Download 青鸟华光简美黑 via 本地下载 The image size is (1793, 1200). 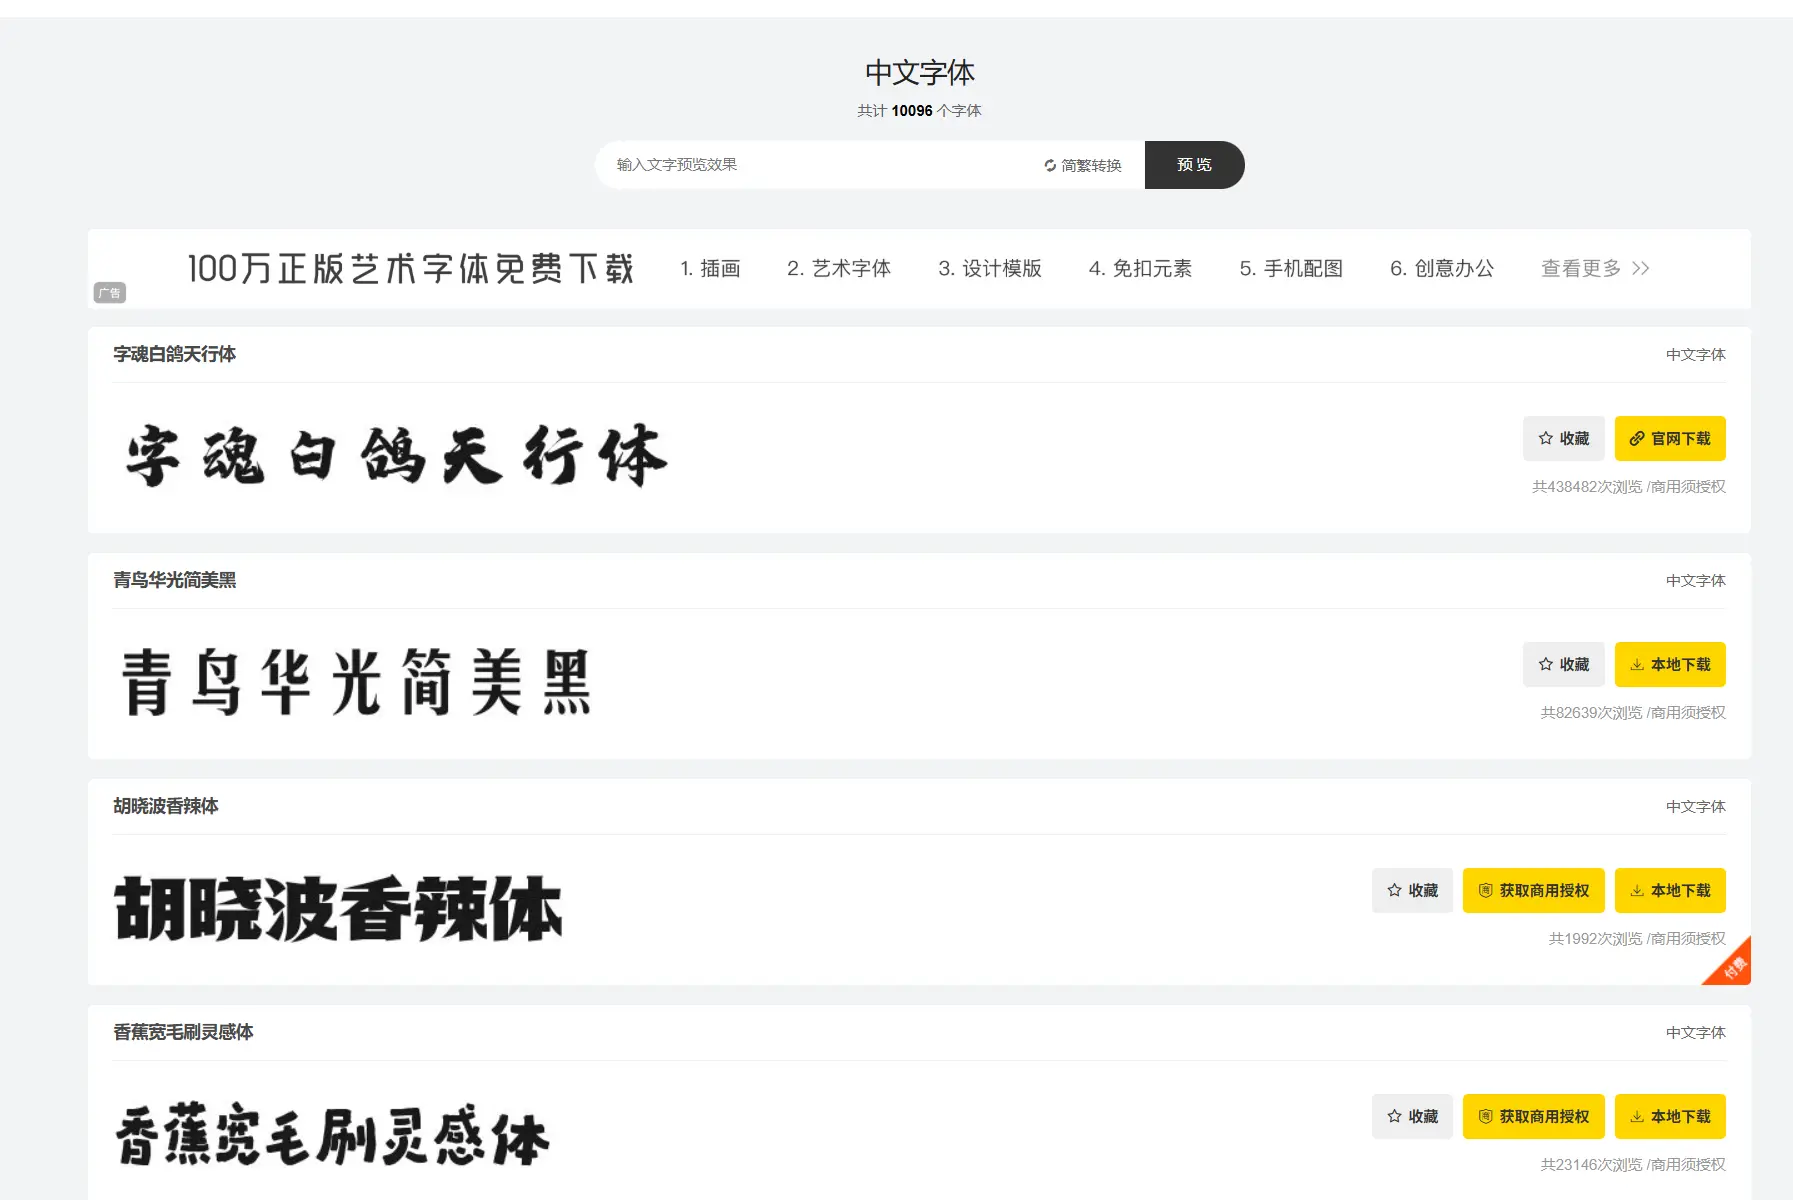[x=1669, y=665]
